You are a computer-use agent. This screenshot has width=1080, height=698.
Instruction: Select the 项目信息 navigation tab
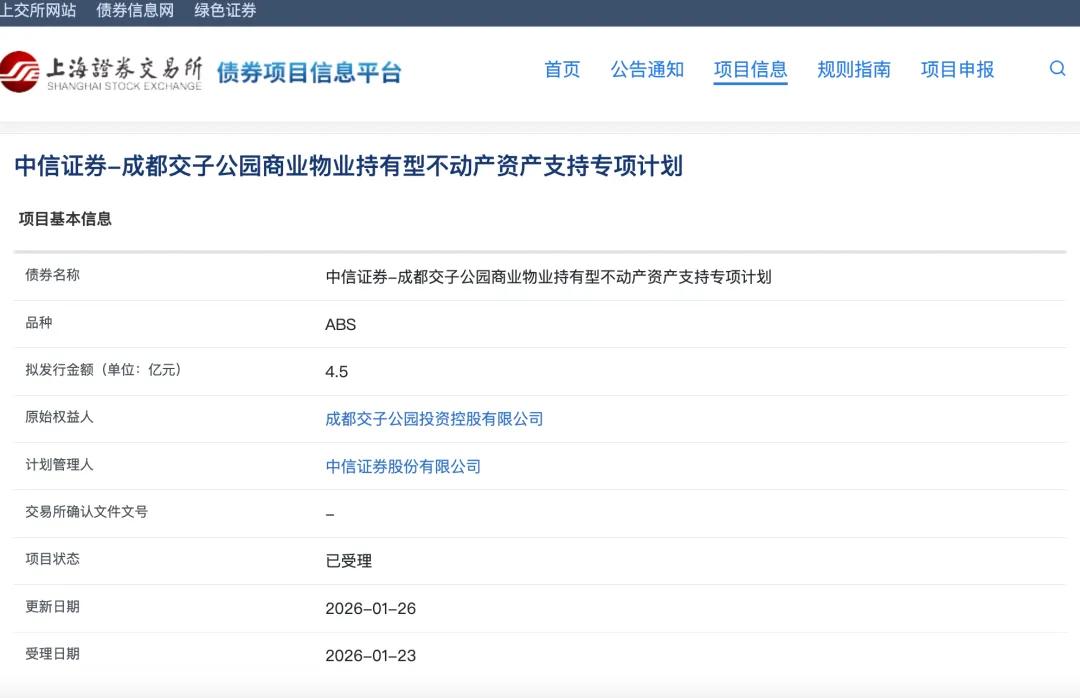[750, 69]
